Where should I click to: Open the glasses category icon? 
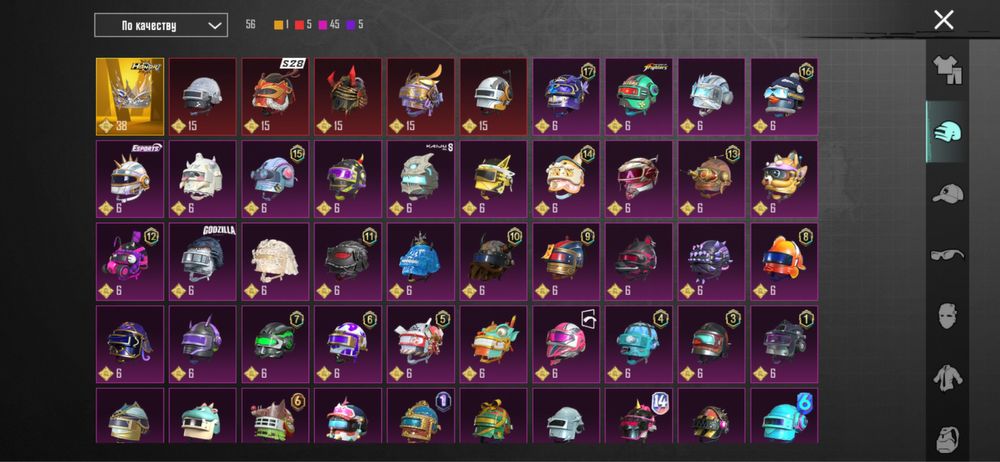tap(948, 255)
